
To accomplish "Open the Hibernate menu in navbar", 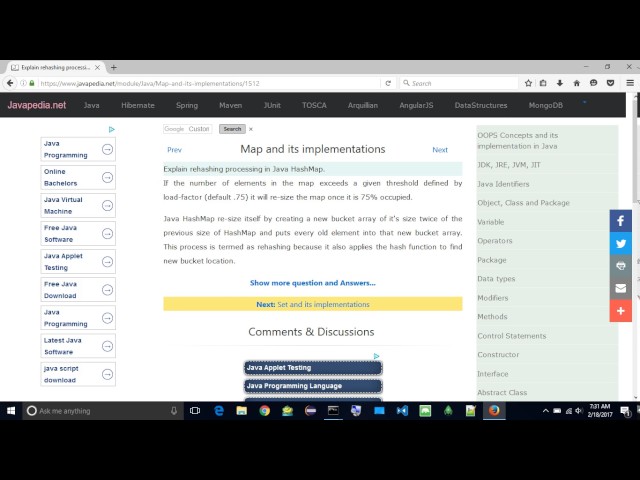I will [x=138, y=105].
